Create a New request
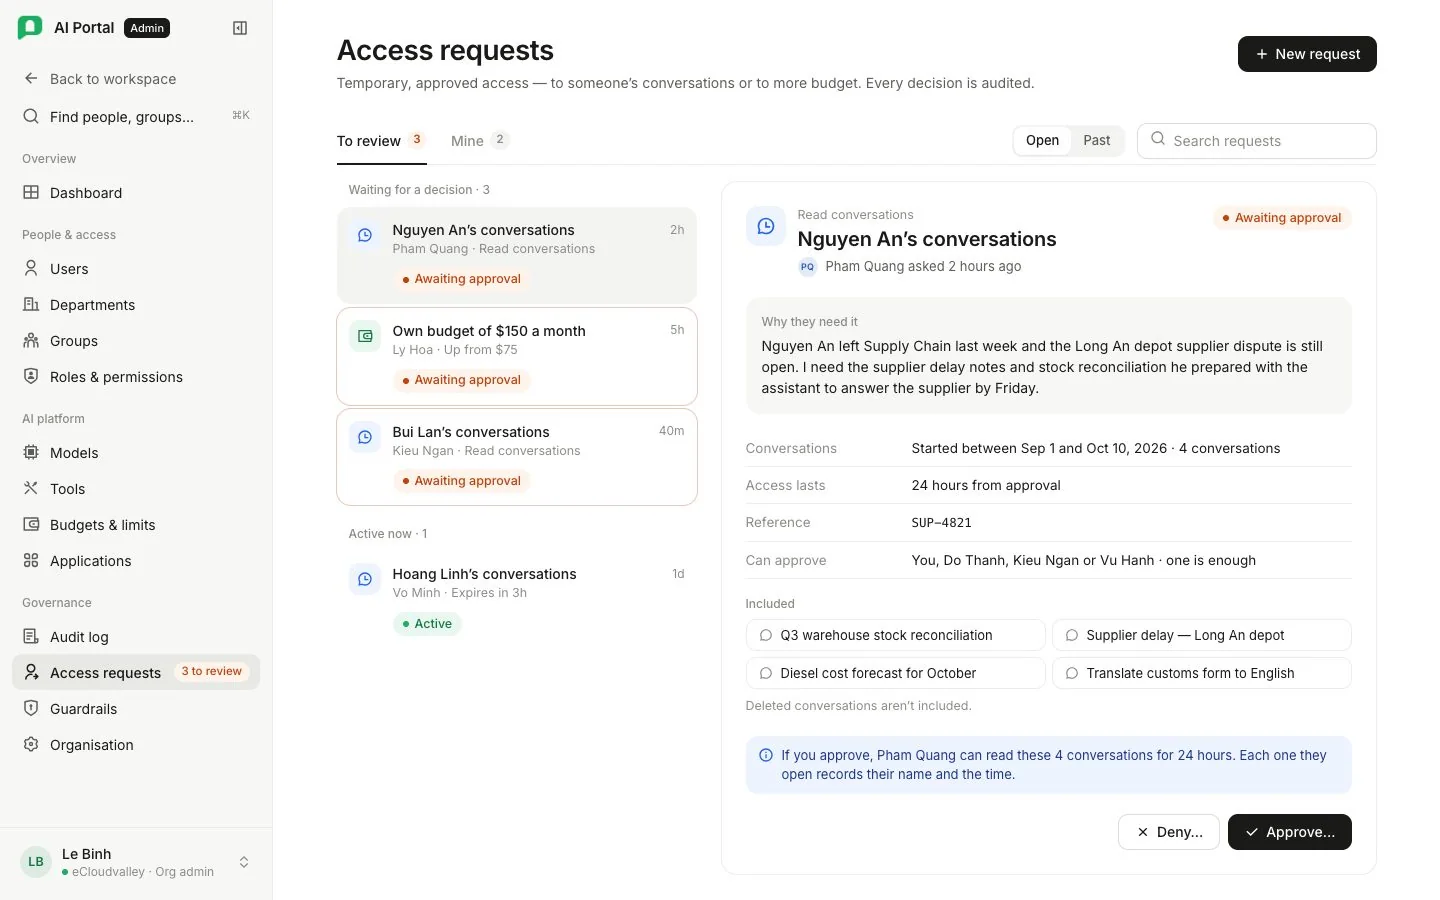Image resolution: width=1440 pixels, height=900 pixels. [1307, 54]
